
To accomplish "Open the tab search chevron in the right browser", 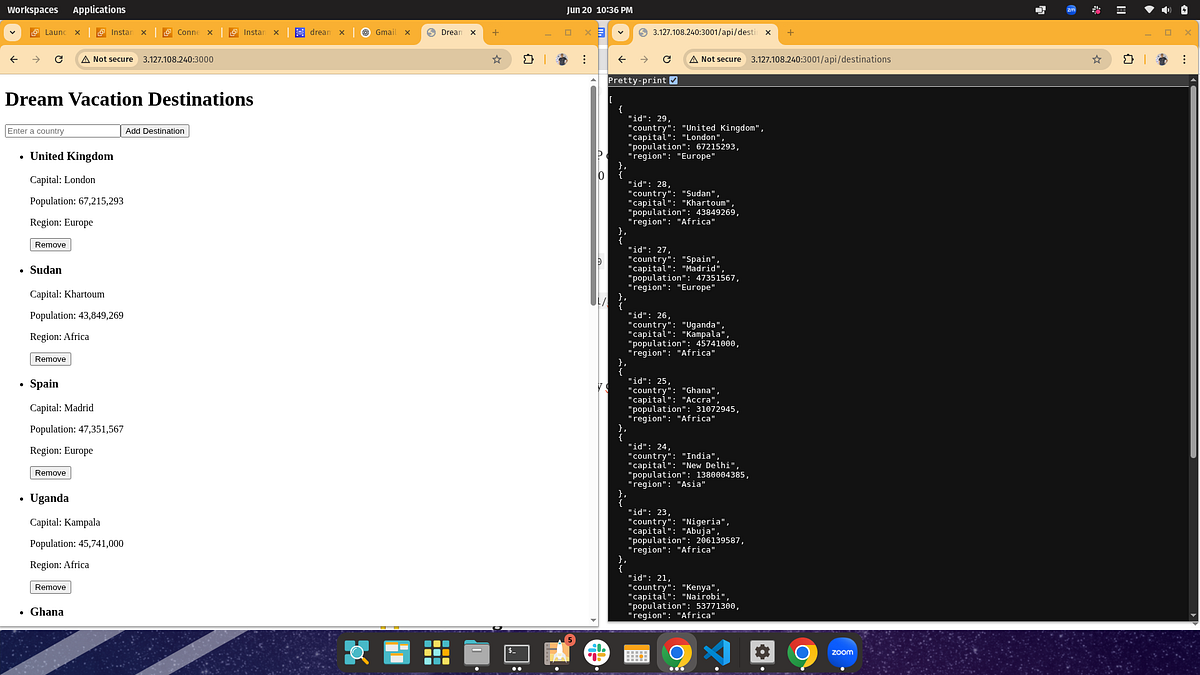I will tap(619, 32).
